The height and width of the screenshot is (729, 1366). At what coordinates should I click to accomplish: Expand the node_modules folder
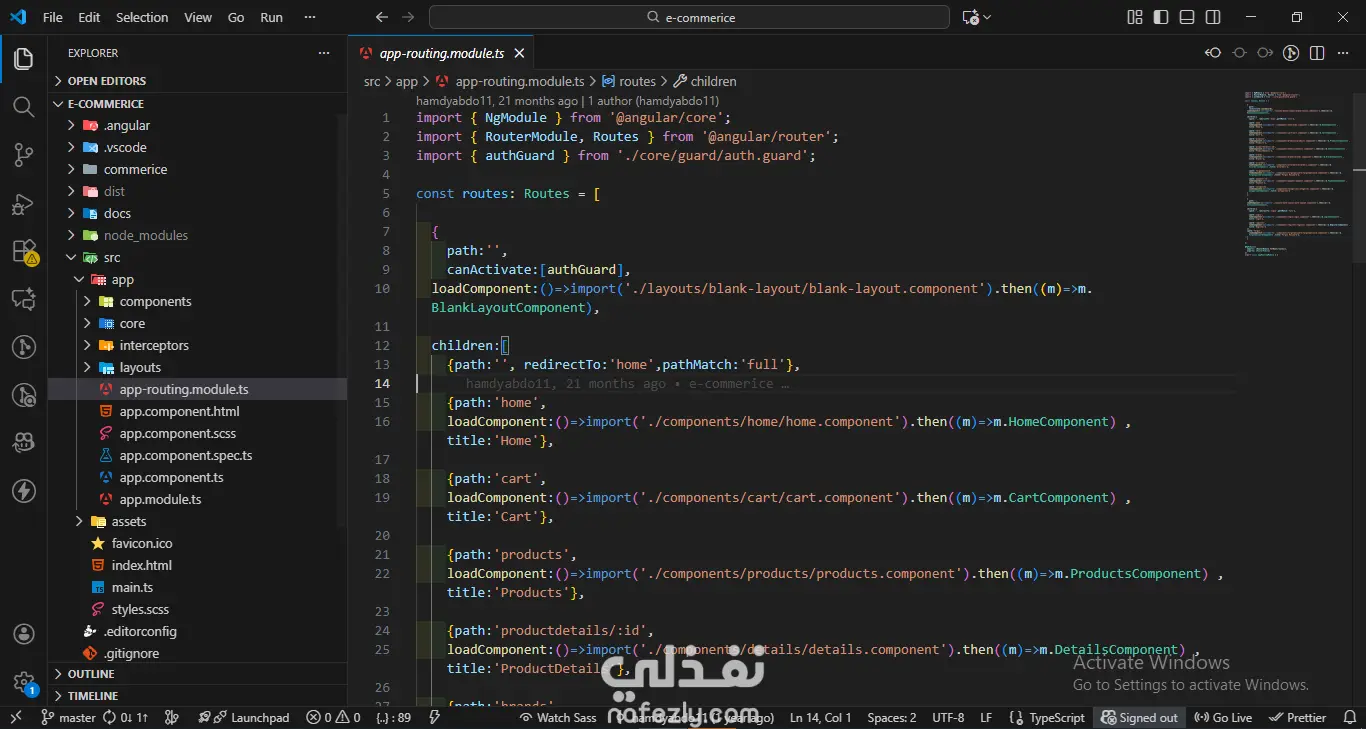click(198, 235)
